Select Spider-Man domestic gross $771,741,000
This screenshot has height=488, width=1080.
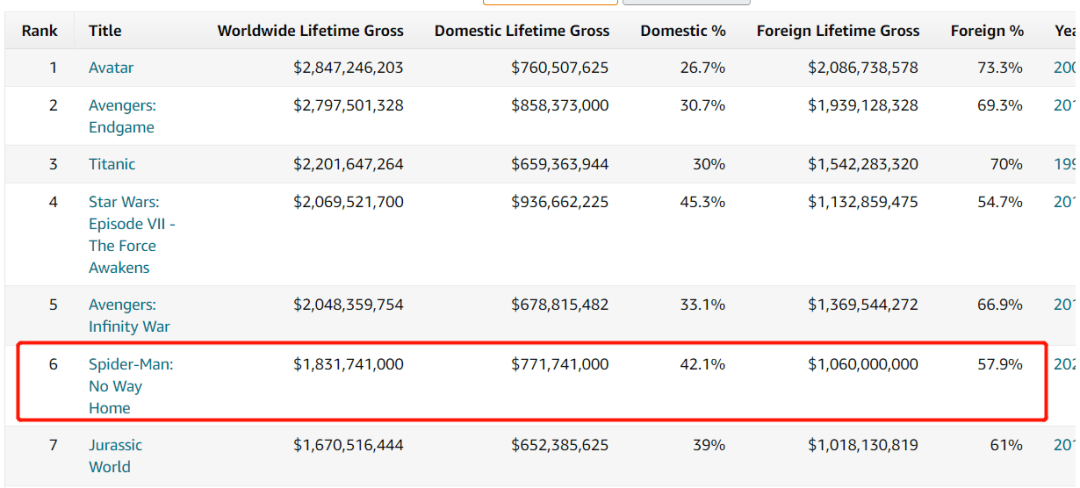tap(560, 364)
